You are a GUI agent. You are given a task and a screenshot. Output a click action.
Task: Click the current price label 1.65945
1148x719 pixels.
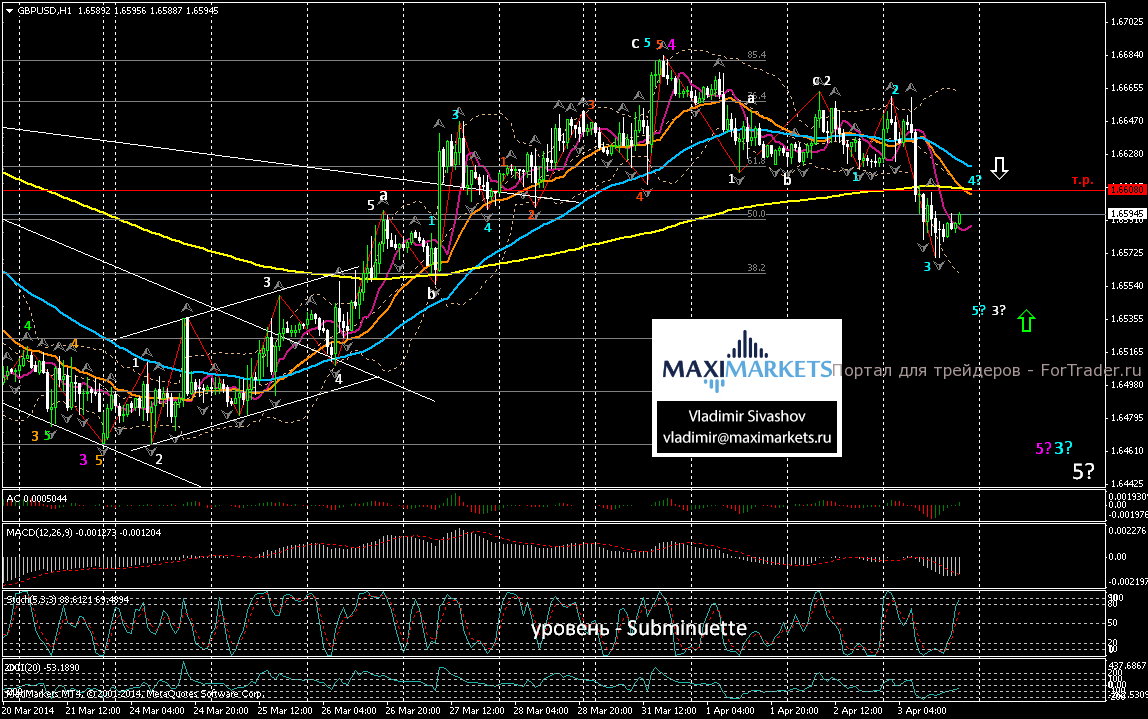1126,213
